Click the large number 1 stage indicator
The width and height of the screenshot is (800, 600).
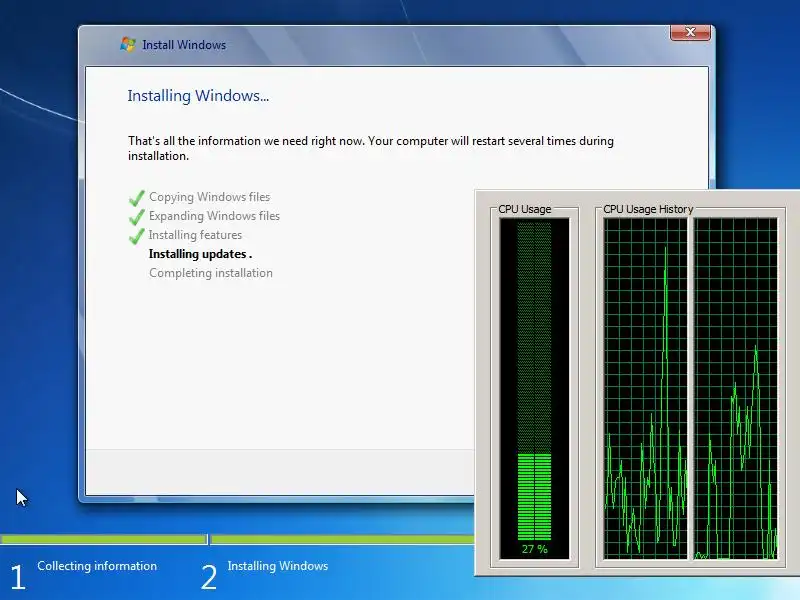tap(17, 578)
